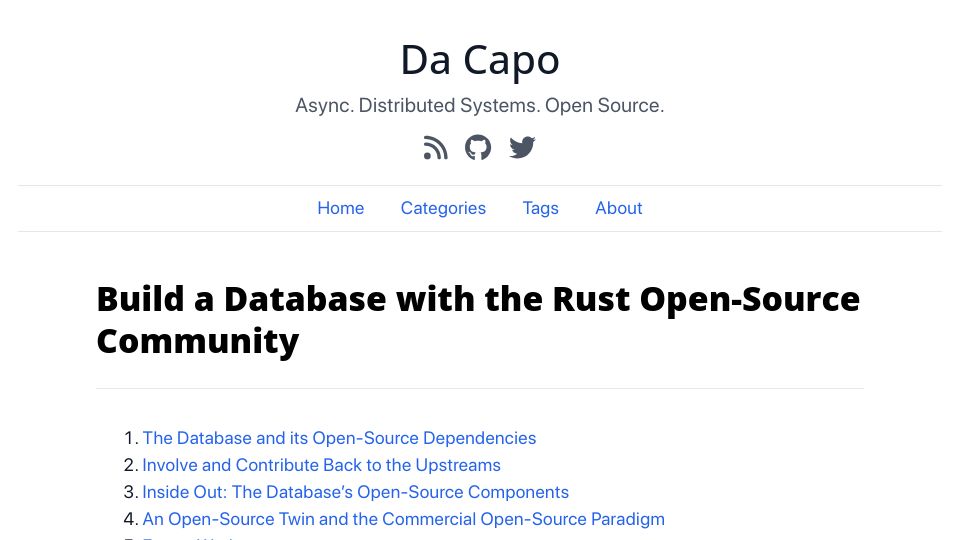The height and width of the screenshot is (540, 960).
Task: Jump to The Database and its Open-Source Dependencies
Action: pos(339,438)
